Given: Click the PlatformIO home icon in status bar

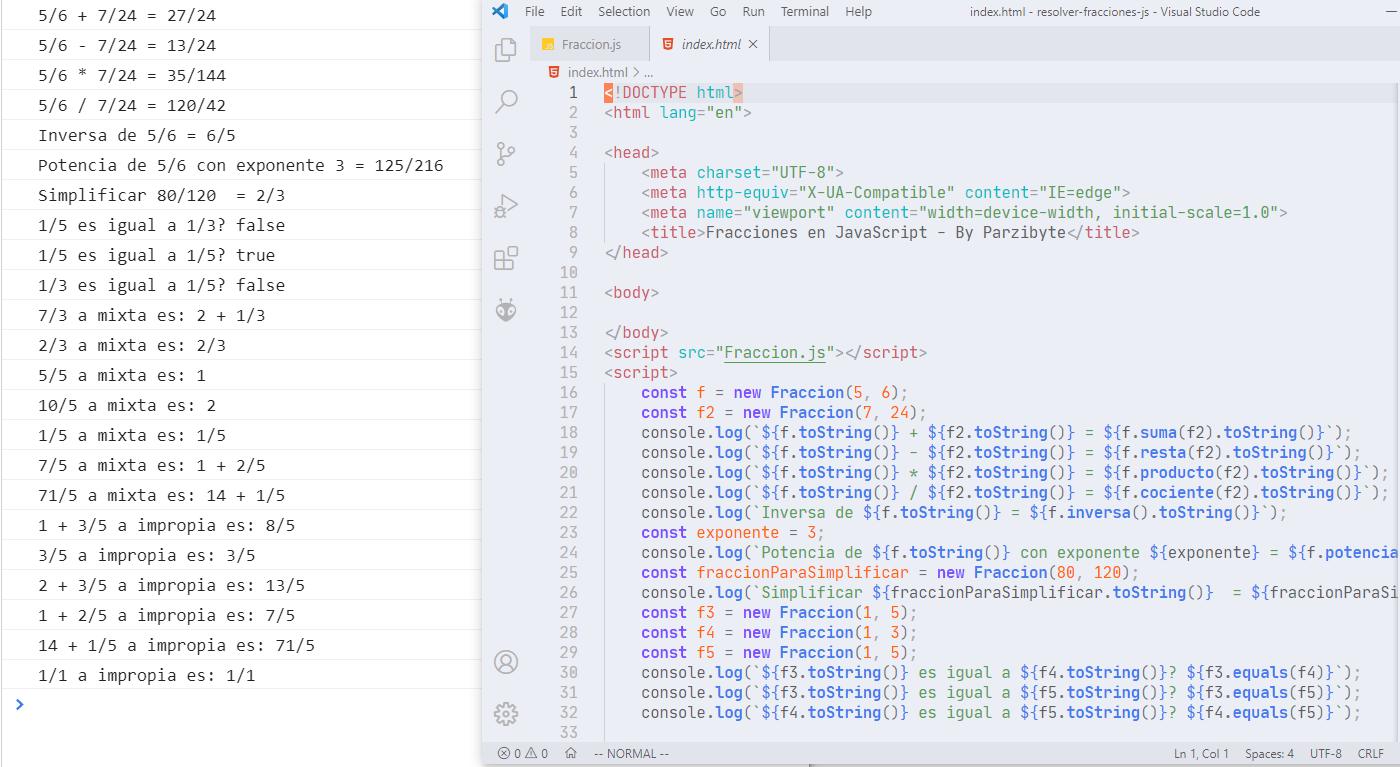Looking at the screenshot, I should (571, 754).
